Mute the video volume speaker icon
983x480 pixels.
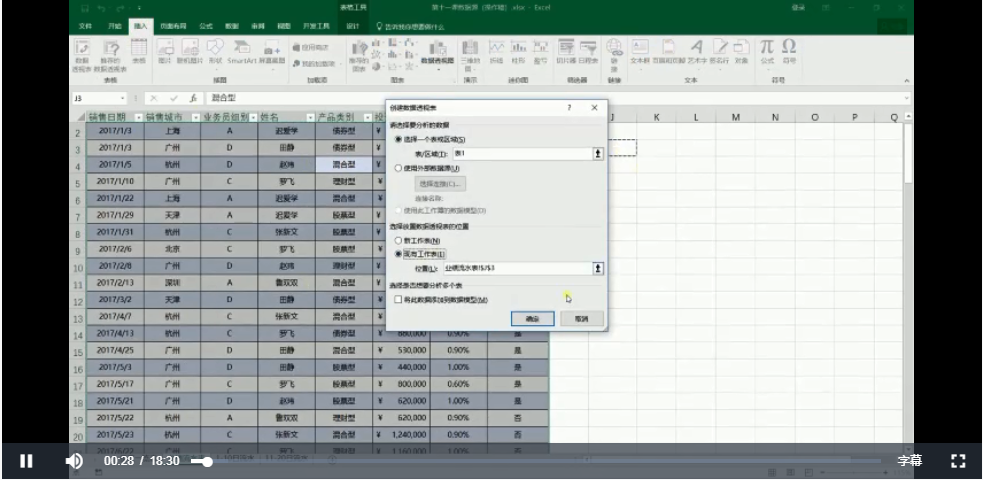74,461
